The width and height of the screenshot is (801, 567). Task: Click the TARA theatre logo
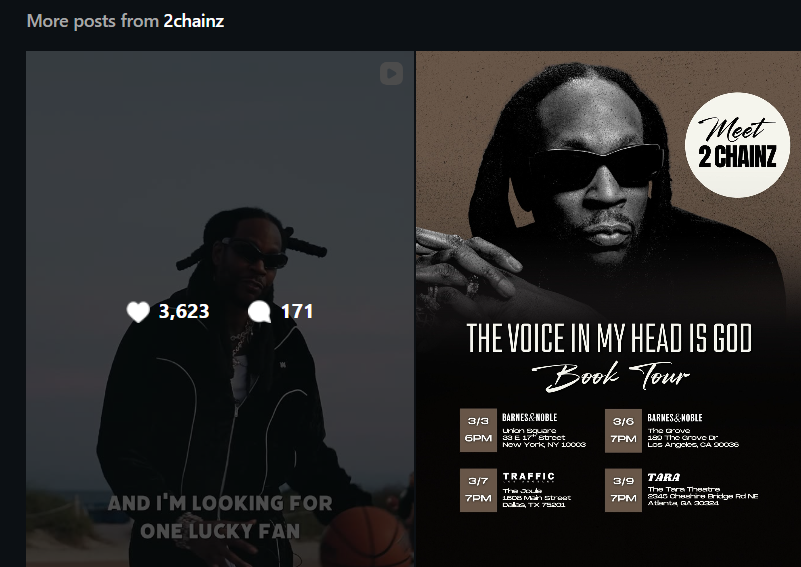tap(664, 477)
